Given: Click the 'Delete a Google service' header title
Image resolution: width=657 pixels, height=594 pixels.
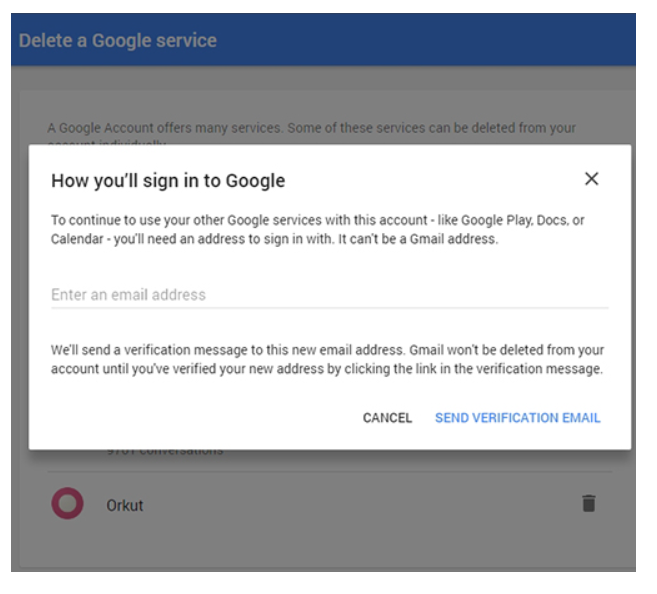Looking at the screenshot, I should [x=118, y=41].
